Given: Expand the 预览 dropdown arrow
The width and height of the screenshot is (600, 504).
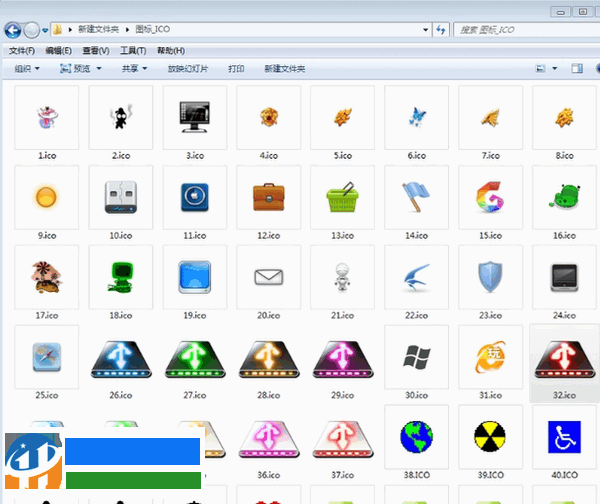Looking at the screenshot, I should [x=99, y=69].
